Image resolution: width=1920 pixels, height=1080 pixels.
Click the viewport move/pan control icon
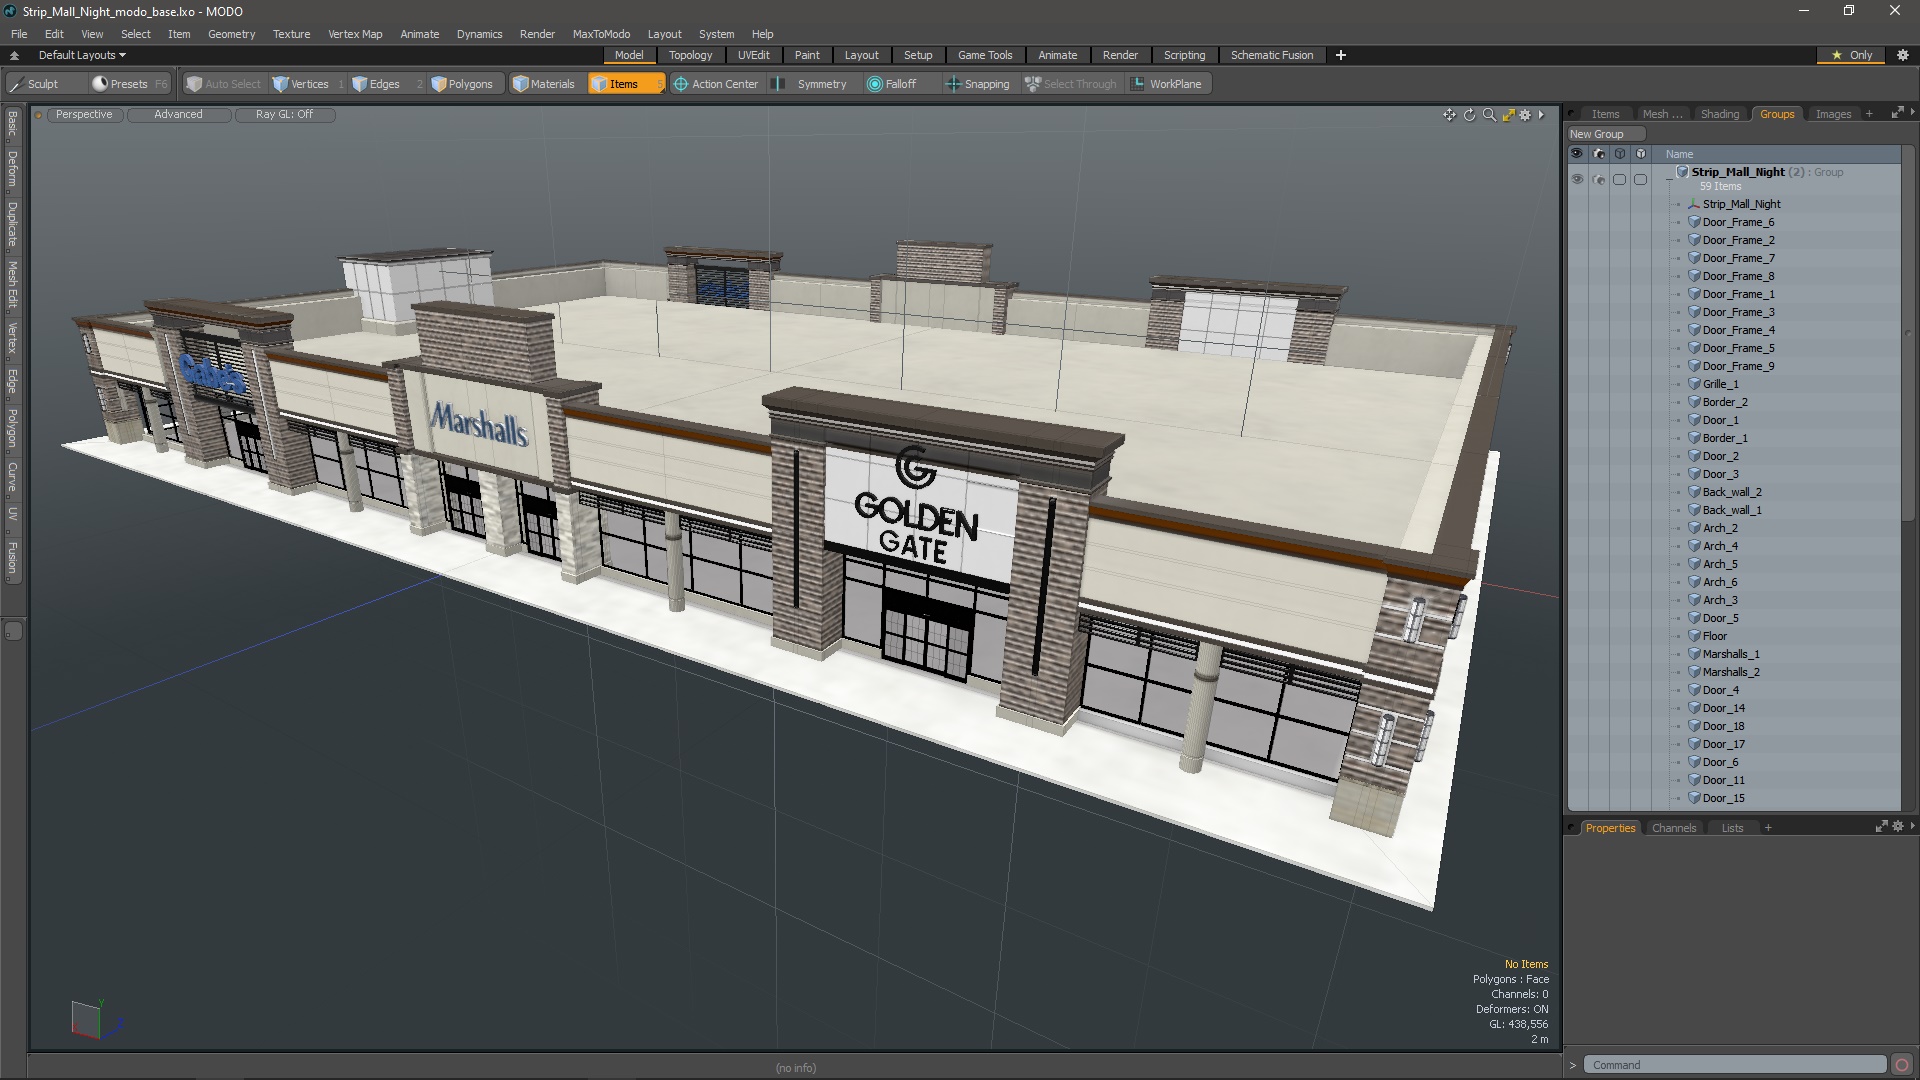pos(1449,115)
